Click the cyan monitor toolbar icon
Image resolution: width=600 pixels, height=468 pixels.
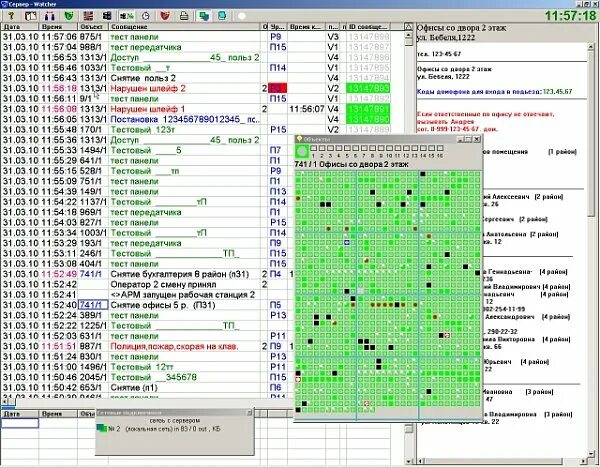(222, 16)
